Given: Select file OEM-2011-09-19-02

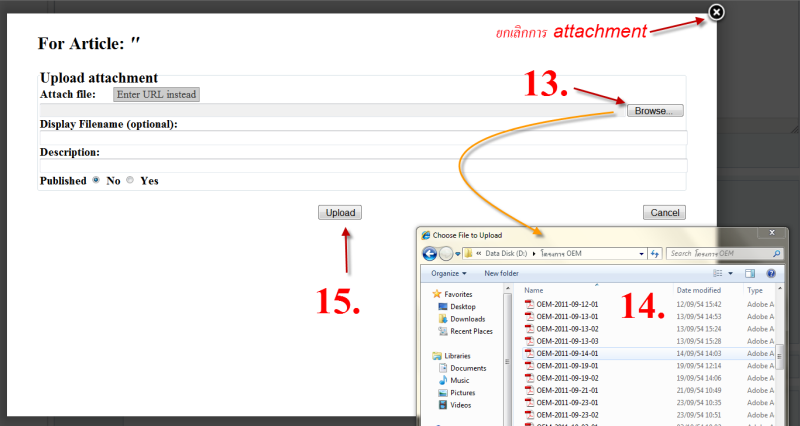Looking at the screenshot, I should 567,378.
